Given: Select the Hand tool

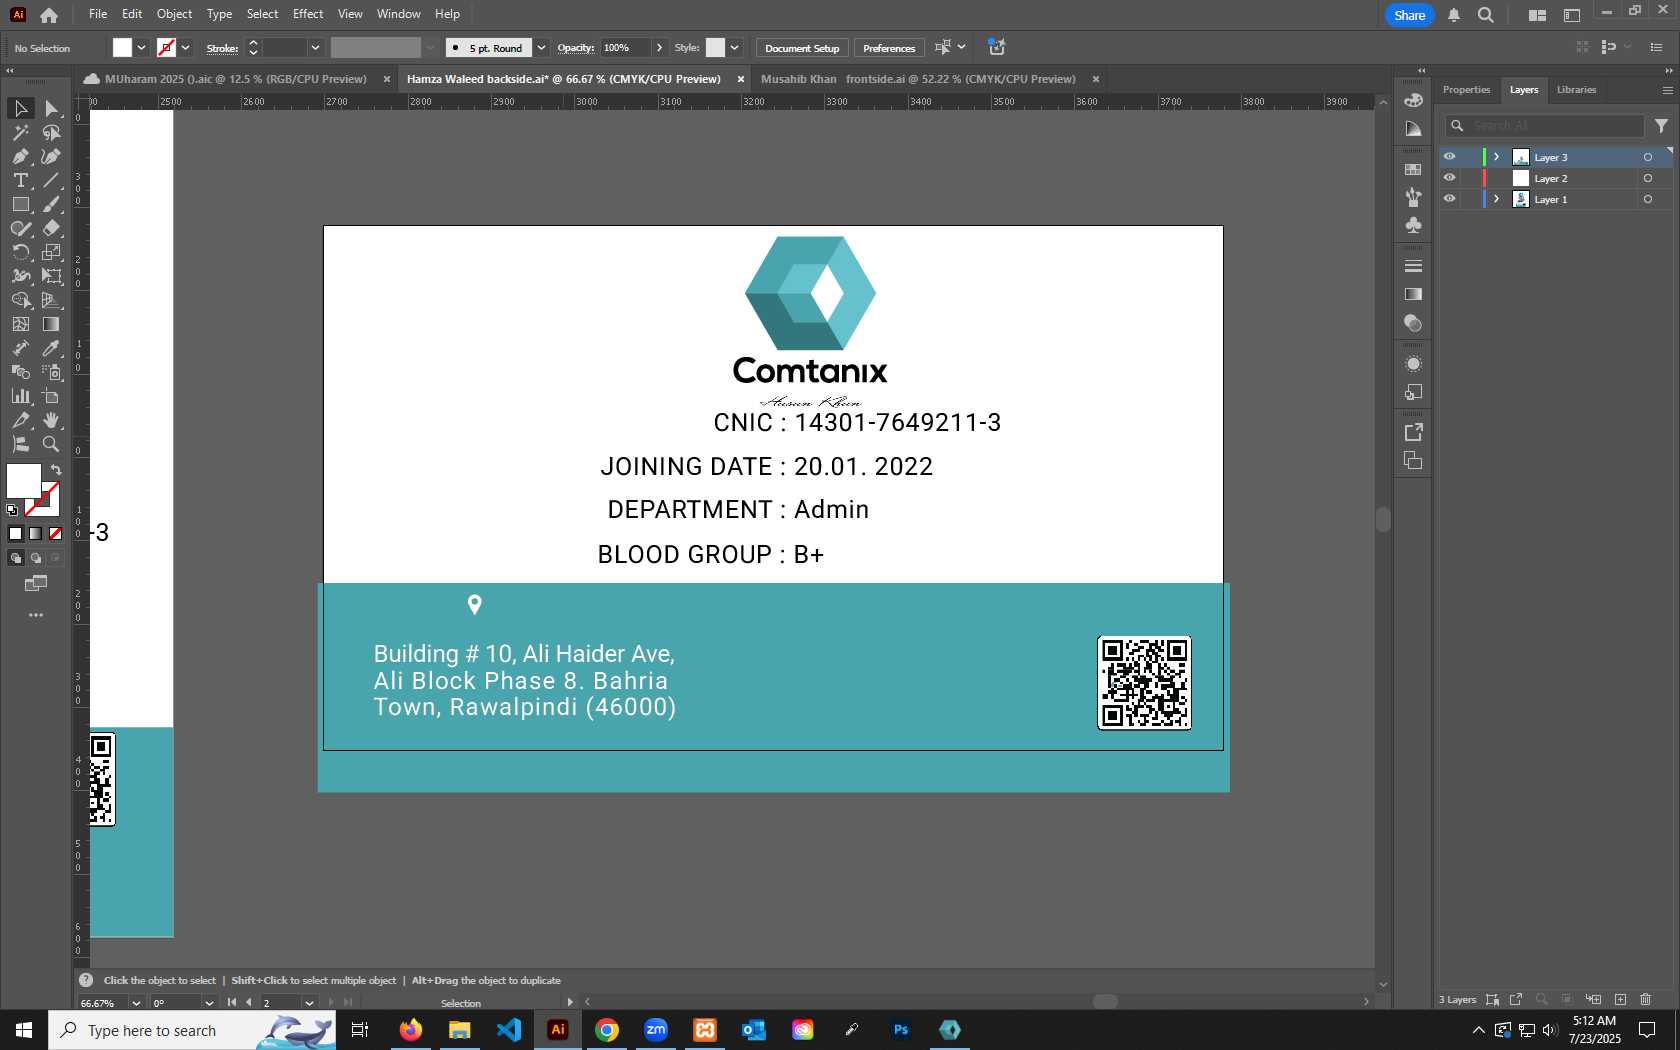Looking at the screenshot, I should click(52, 420).
